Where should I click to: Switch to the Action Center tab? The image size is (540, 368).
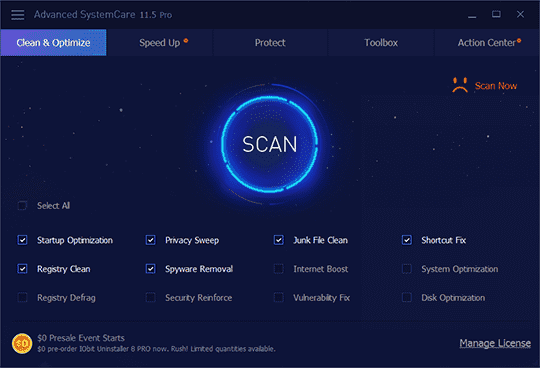click(486, 43)
